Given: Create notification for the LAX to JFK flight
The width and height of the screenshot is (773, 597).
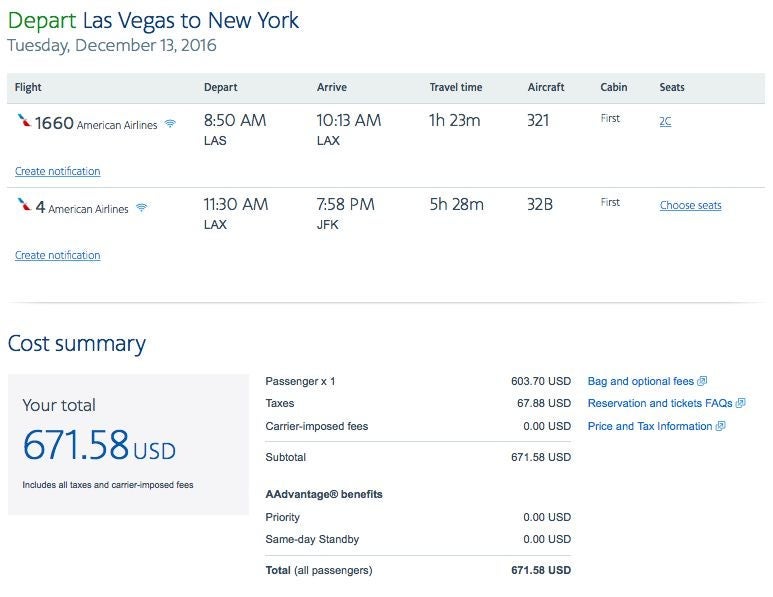Looking at the screenshot, I should [57, 255].
